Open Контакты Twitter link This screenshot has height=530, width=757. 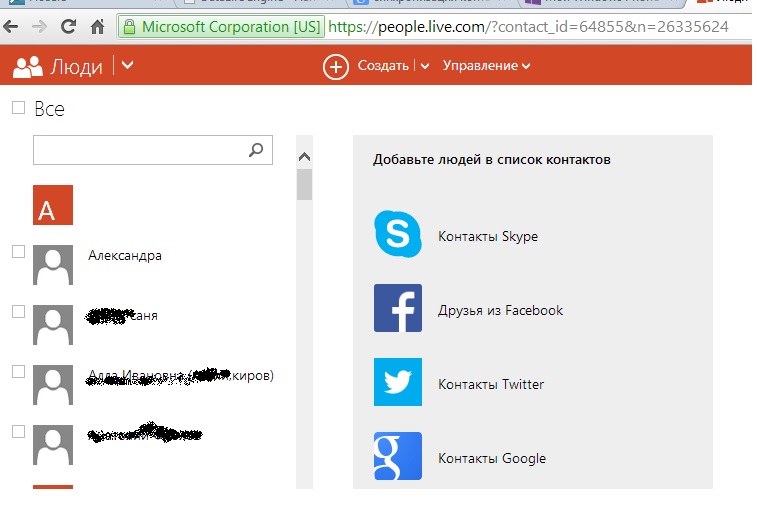click(491, 384)
